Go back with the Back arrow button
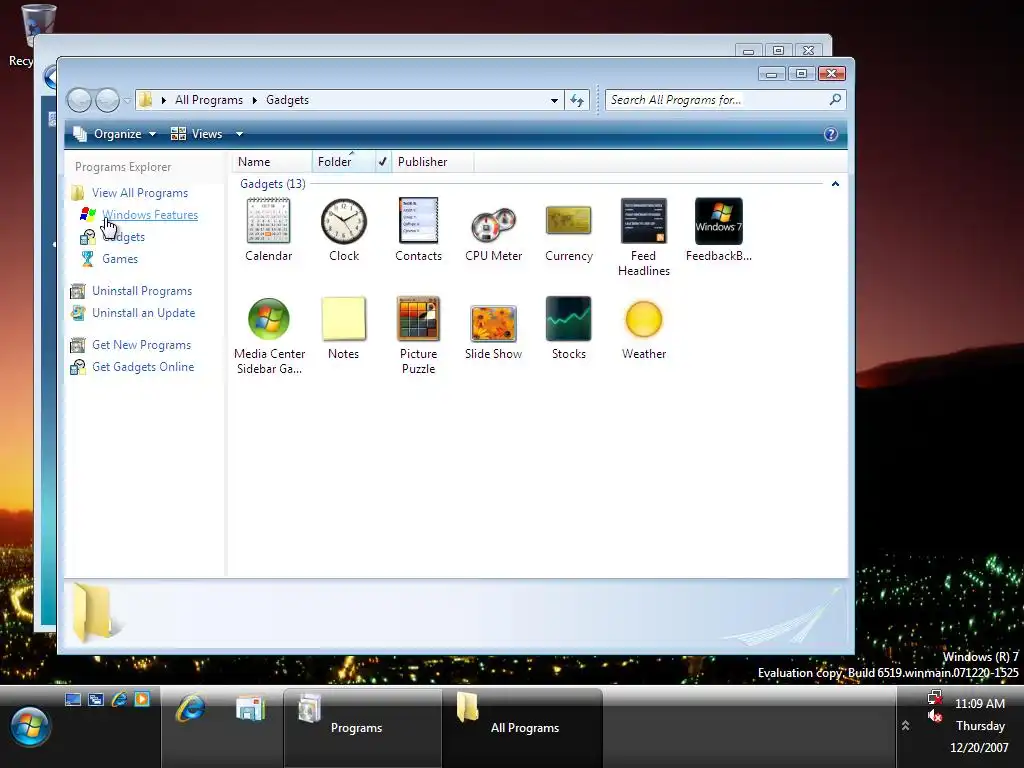The image size is (1024, 768). [x=79, y=100]
